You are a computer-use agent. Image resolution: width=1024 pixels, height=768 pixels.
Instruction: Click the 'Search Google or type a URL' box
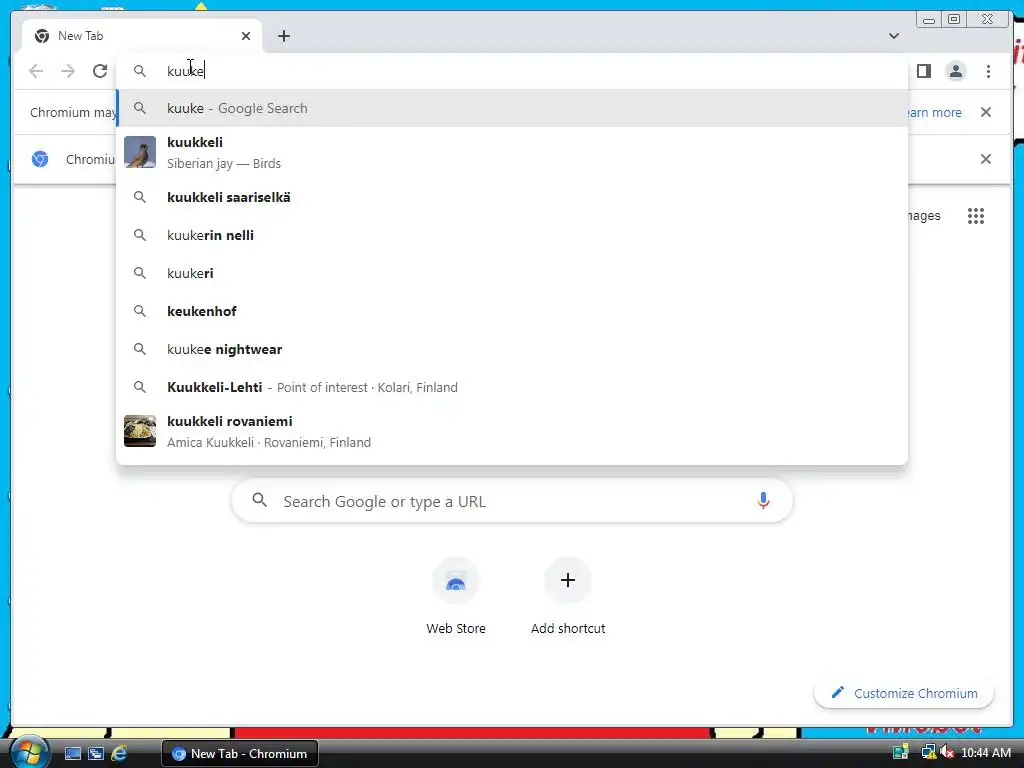click(x=512, y=501)
